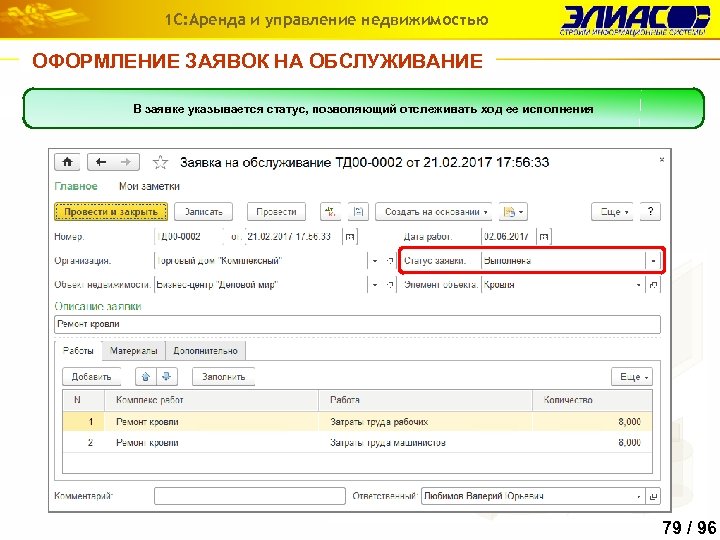This screenshot has width=720, height=540.
Task: Open calendar for the document date
Action: [350, 236]
